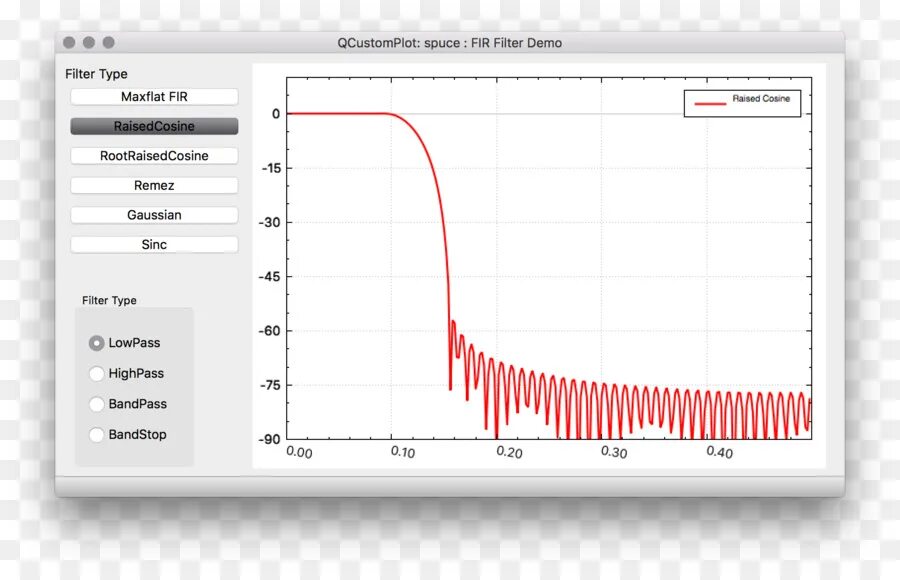Viewport: 900px width, 580px height.
Task: Choose the RootRaisedCosine filter
Action: pyautogui.click(x=153, y=156)
